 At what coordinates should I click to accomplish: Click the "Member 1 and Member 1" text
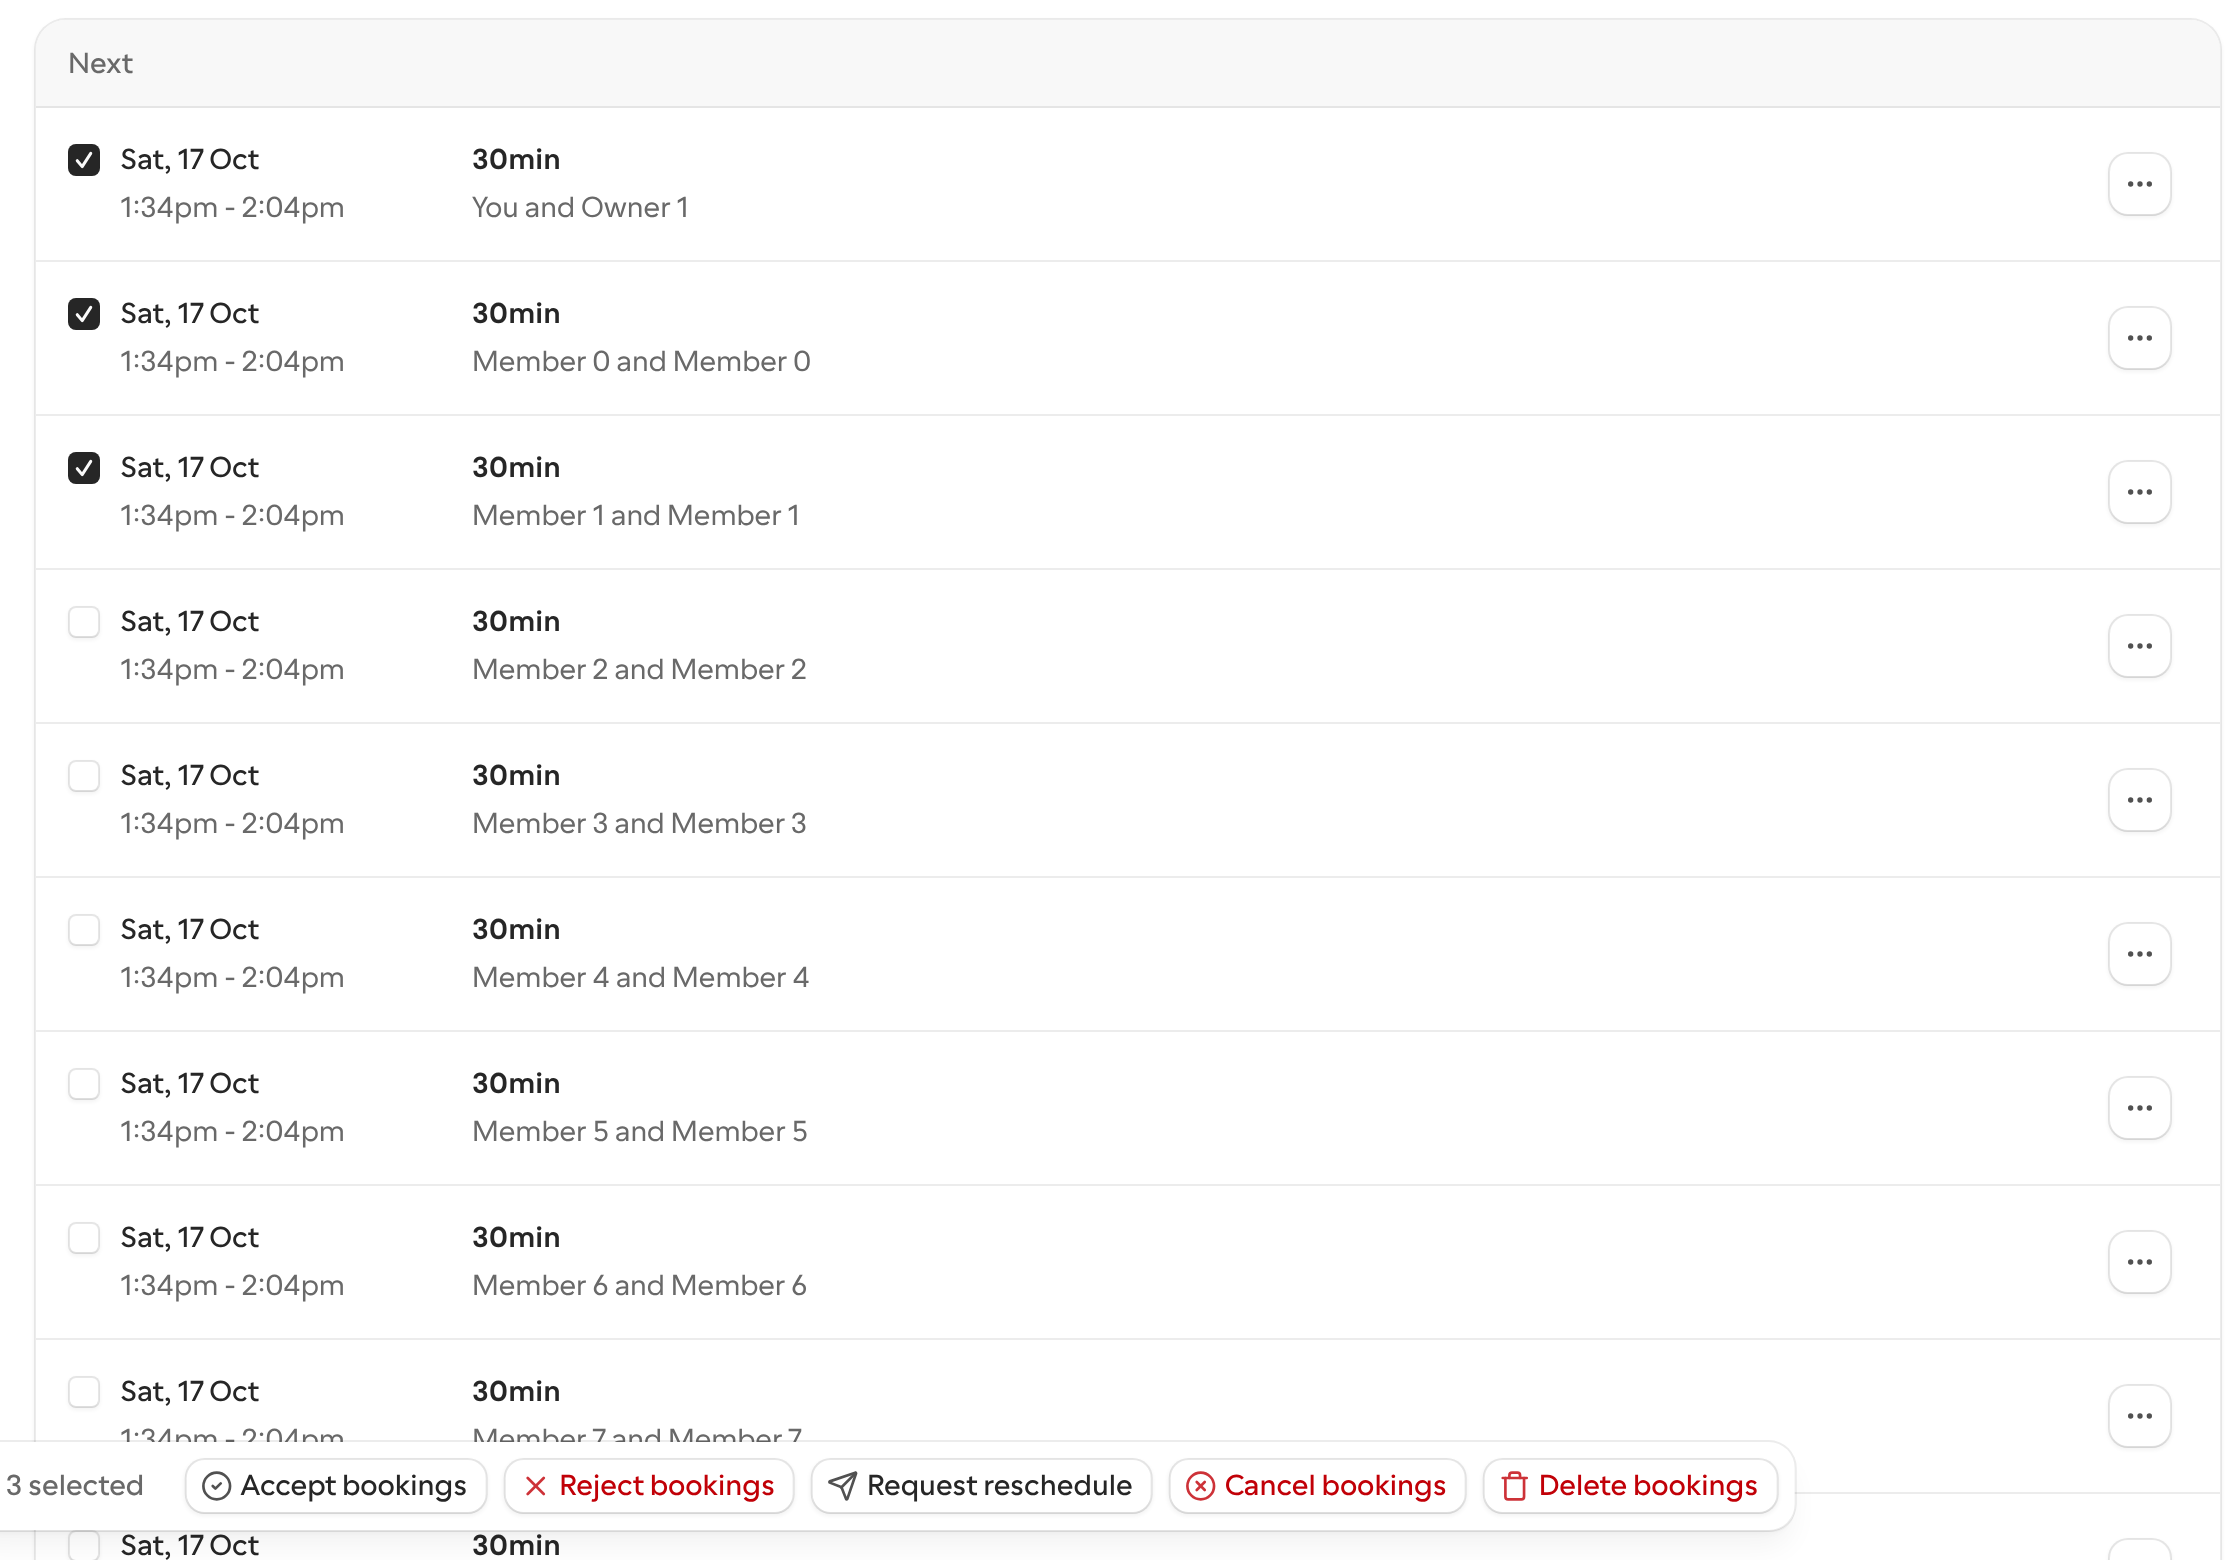(636, 515)
